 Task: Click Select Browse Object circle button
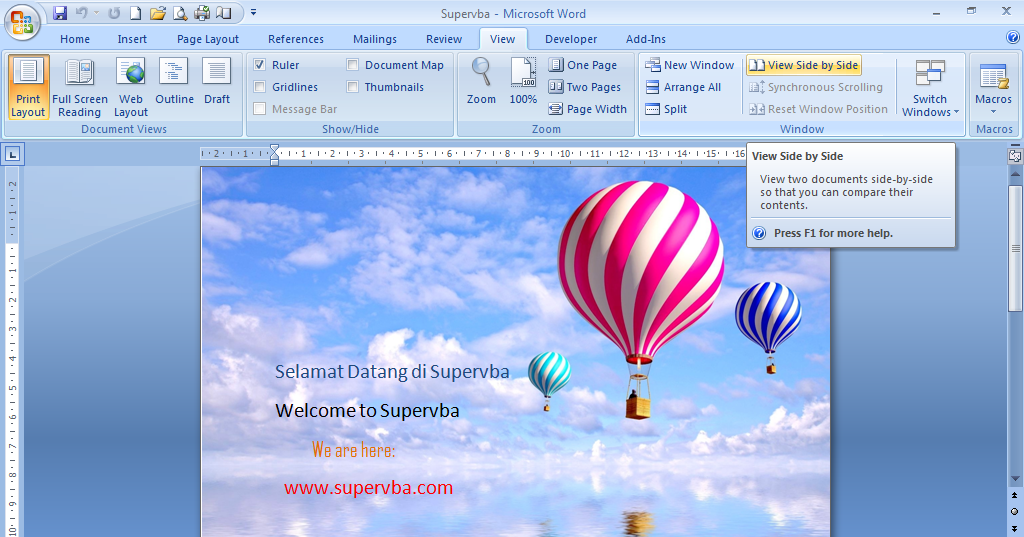[1014, 512]
